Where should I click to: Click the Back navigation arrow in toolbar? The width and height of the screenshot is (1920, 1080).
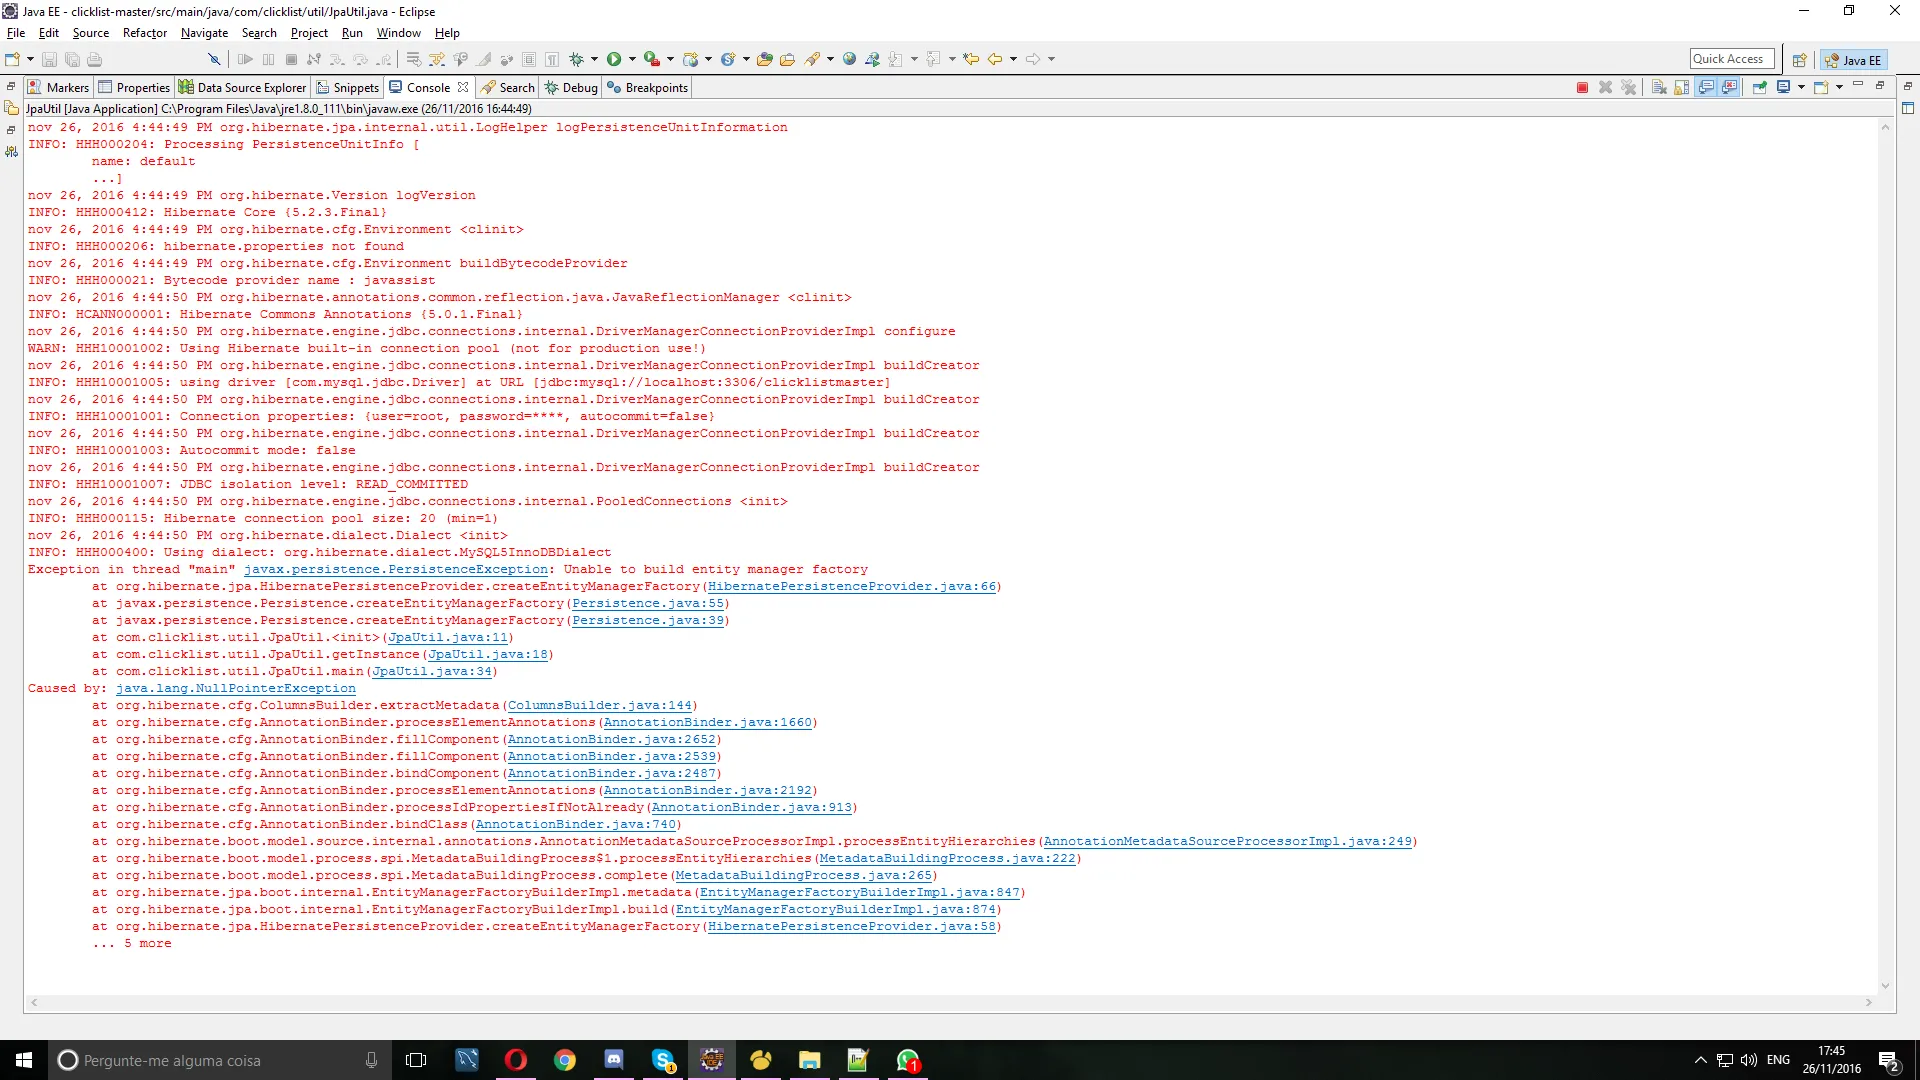995,59
